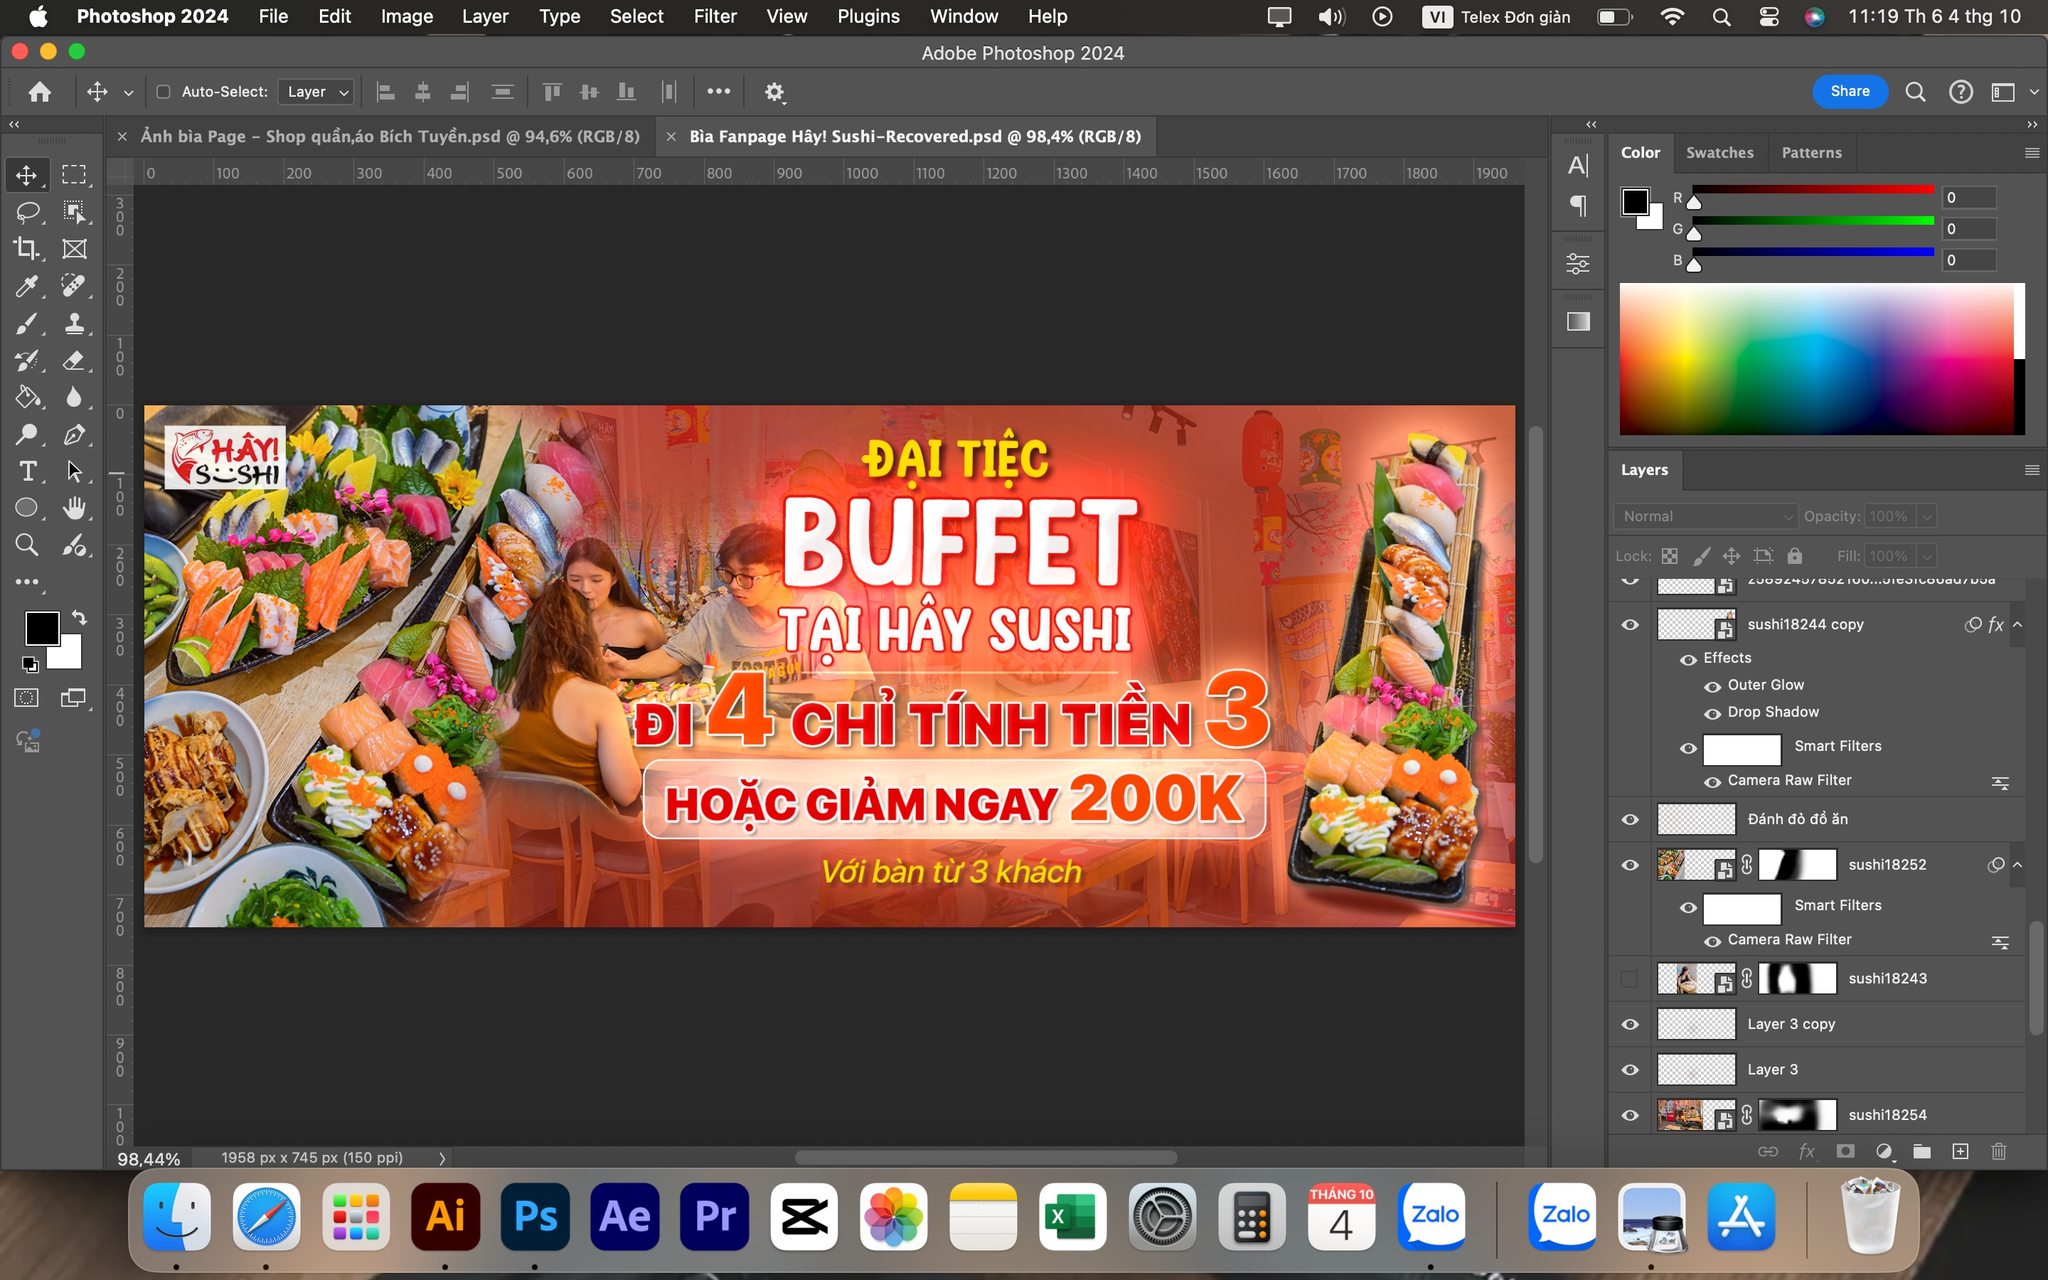Screen dimensions: 2048x1280
Task: Select the Lasso tool
Action: point(27,211)
